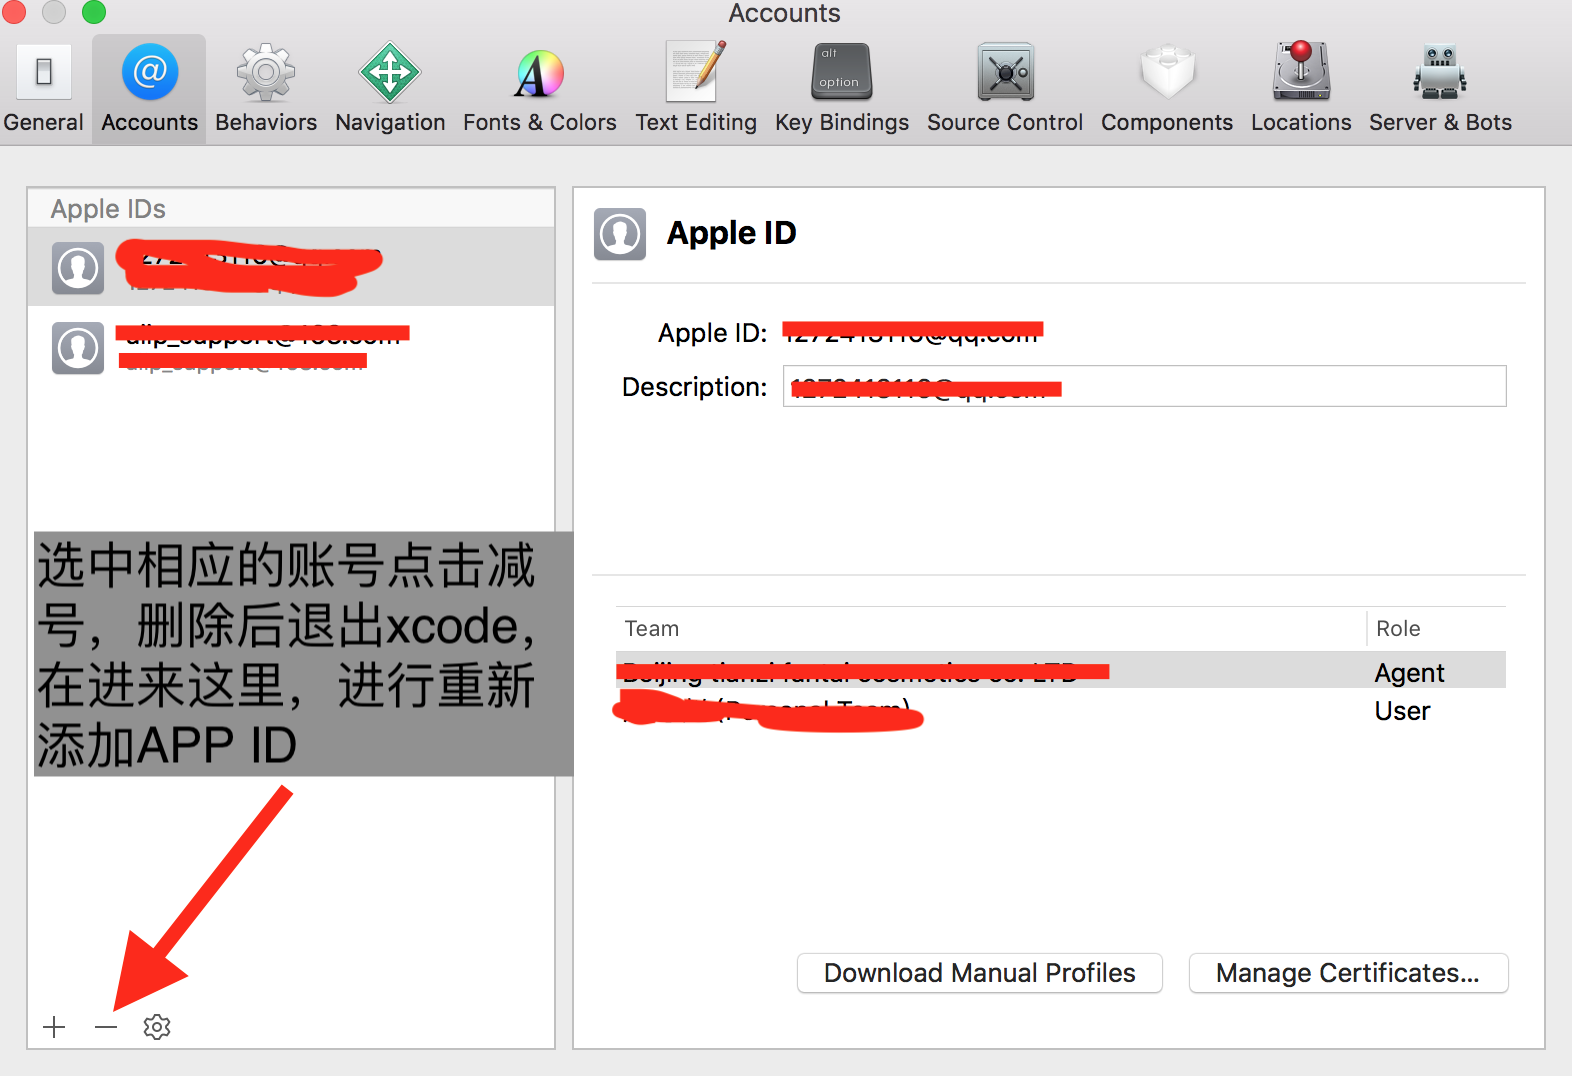Screen dimensions: 1572x1076
Task: Open the Locations preferences icon
Action: click(1301, 90)
